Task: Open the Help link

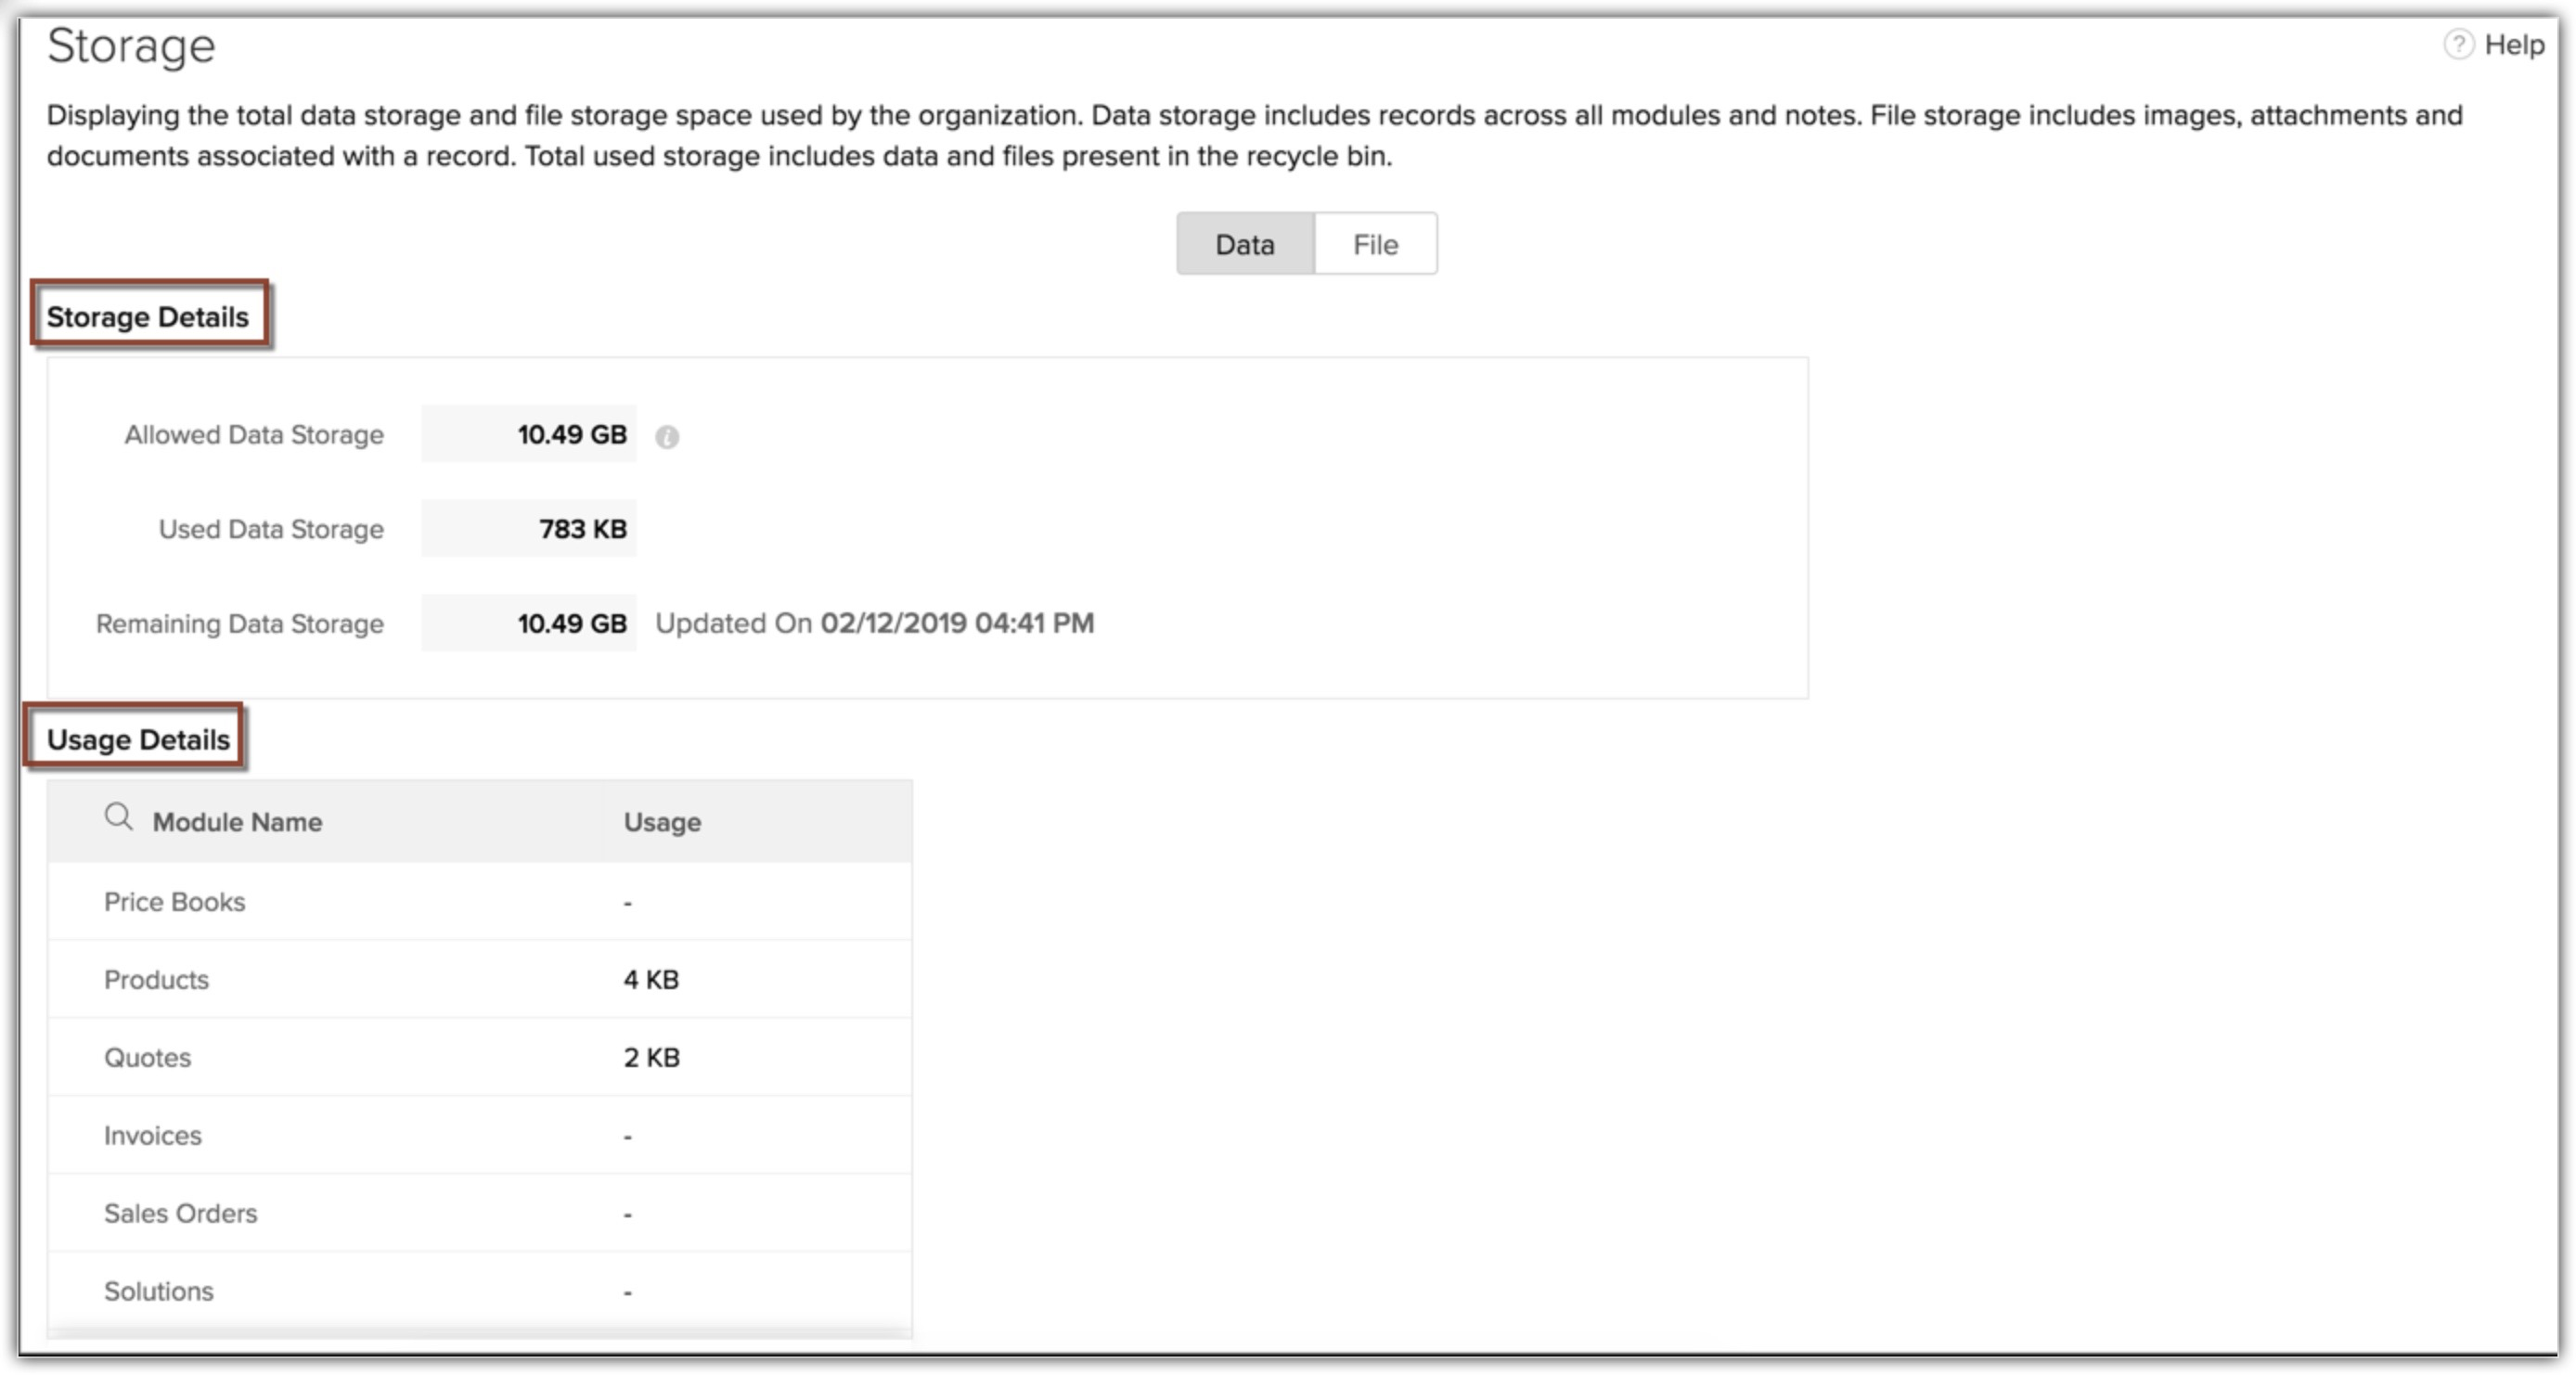Action: tap(2514, 45)
